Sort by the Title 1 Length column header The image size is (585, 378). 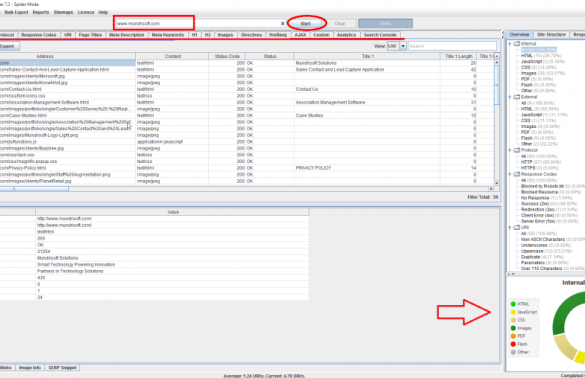click(x=459, y=56)
